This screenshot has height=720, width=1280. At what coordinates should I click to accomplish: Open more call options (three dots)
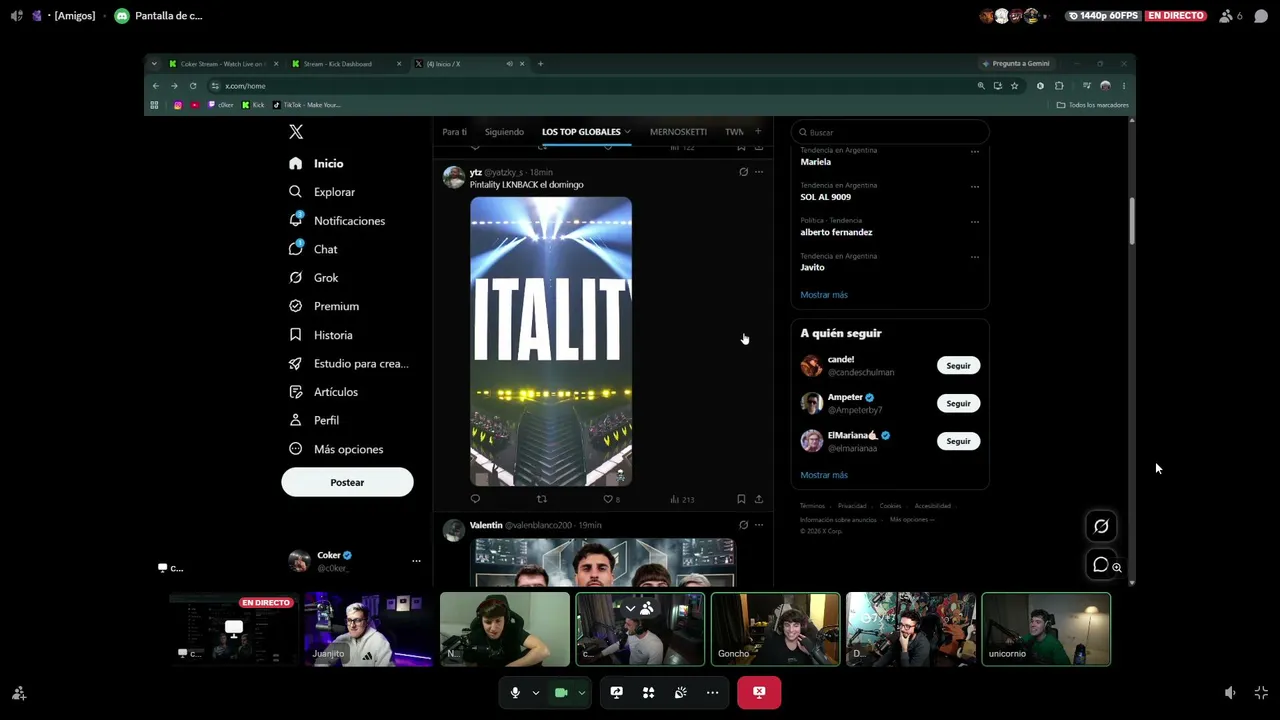712,692
